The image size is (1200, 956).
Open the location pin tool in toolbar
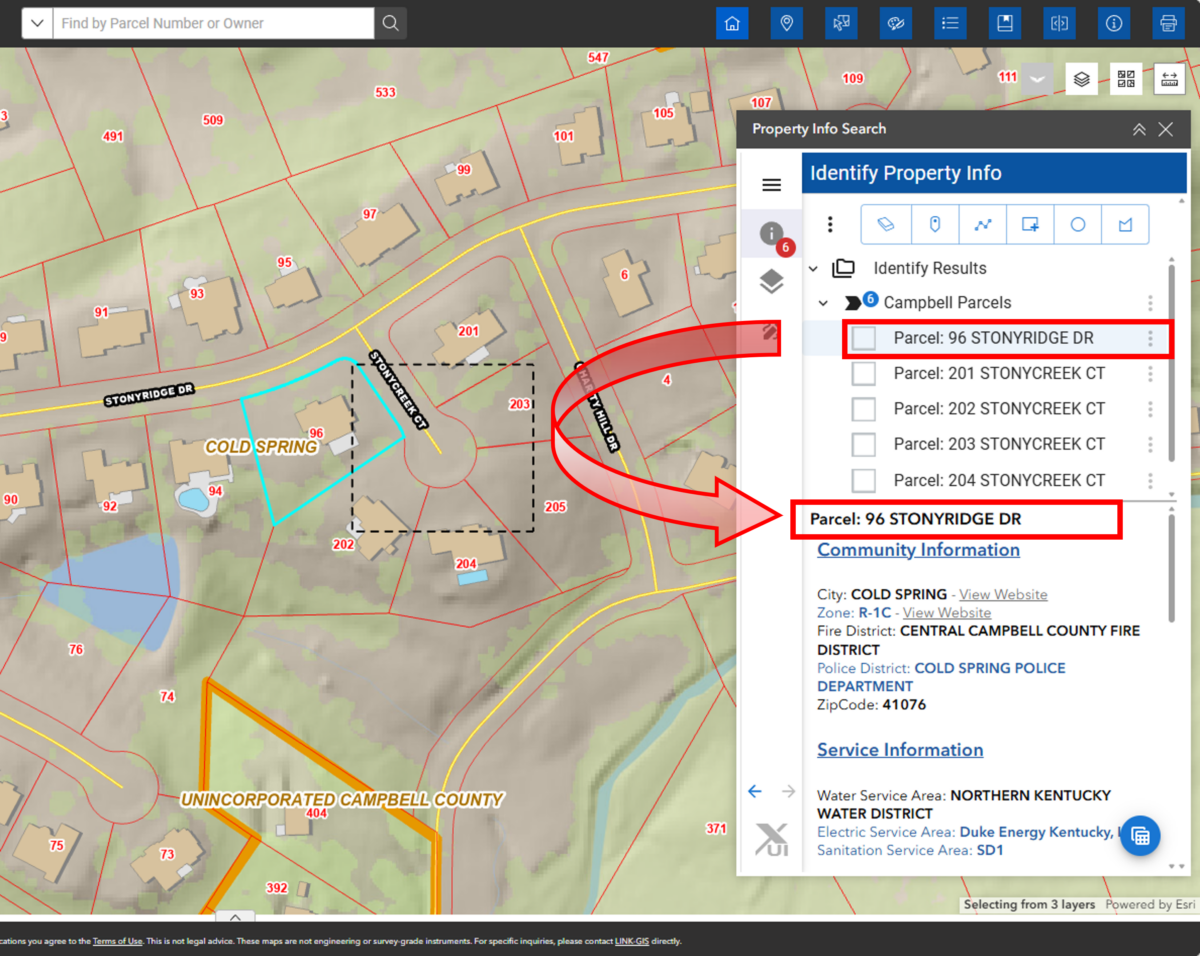[787, 23]
